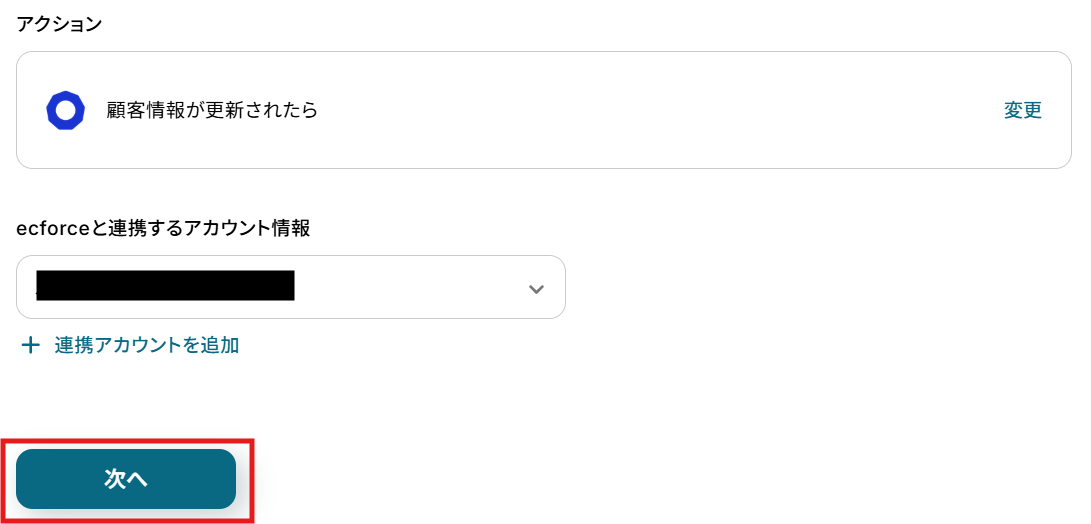Open the ecforce account dropdown
The height and width of the screenshot is (524, 1091).
(x=290, y=287)
